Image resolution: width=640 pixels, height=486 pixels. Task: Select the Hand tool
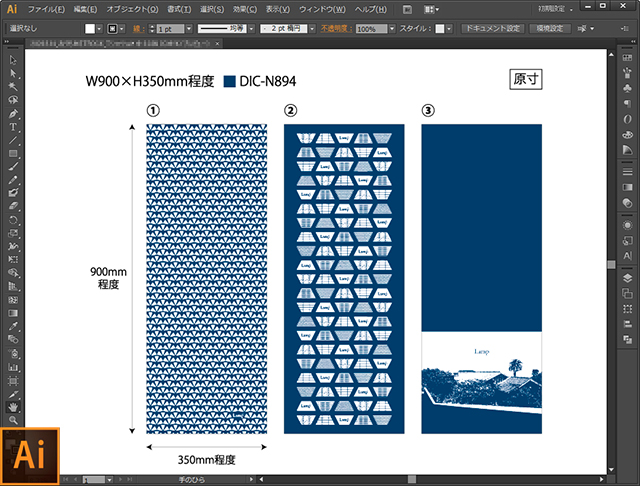pyautogui.click(x=14, y=407)
